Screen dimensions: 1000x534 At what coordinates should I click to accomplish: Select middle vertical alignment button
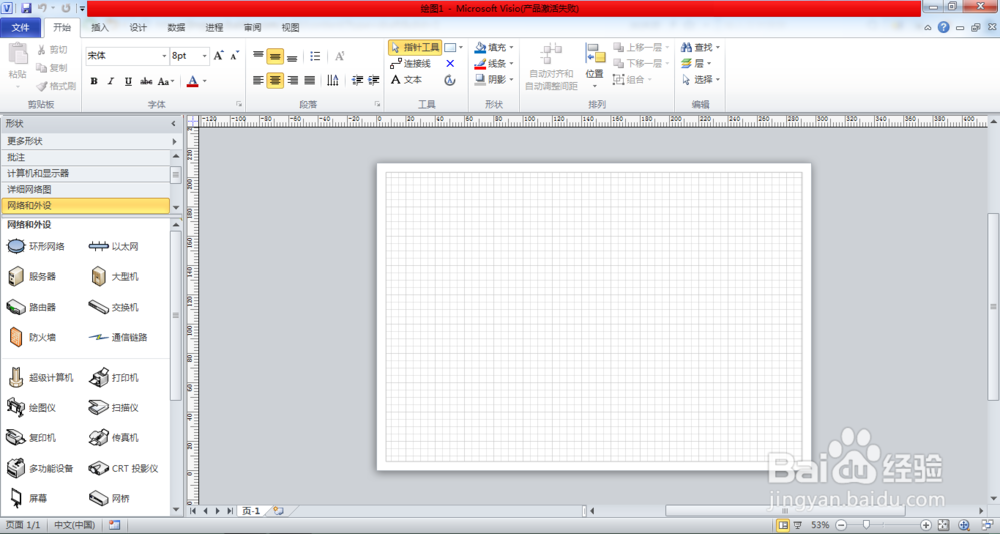click(275, 56)
